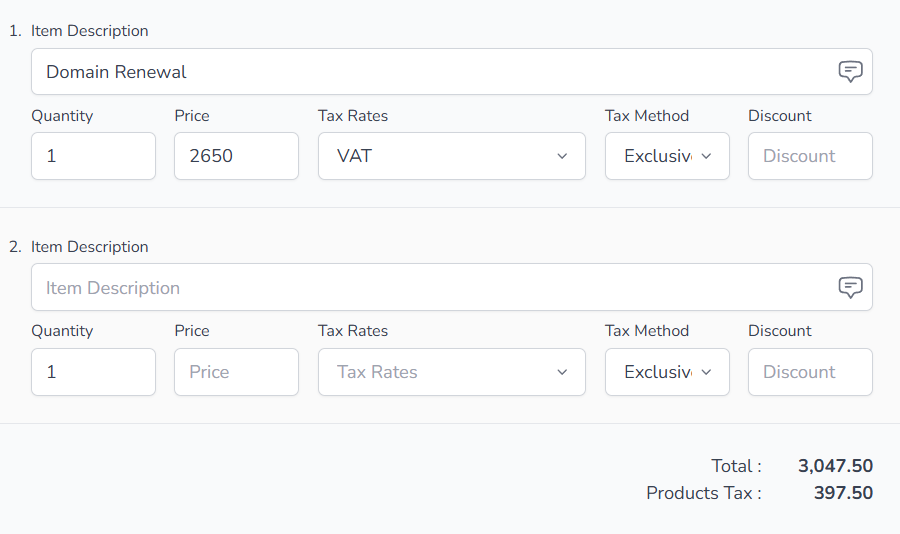Select the first item's empty Discount field

point(810,156)
